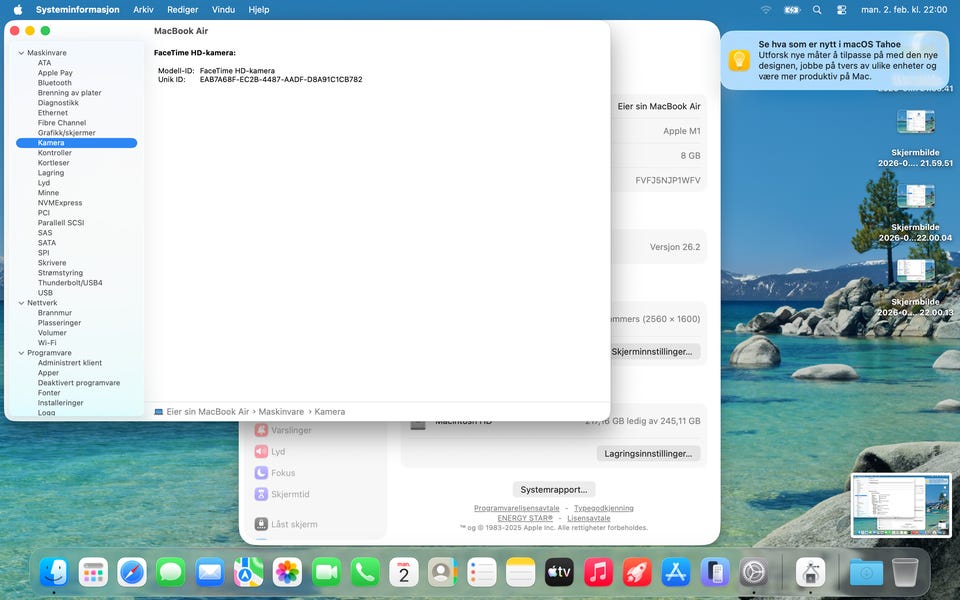Open the Trash in the Dock
This screenshot has width=960, height=600.
point(904,572)
